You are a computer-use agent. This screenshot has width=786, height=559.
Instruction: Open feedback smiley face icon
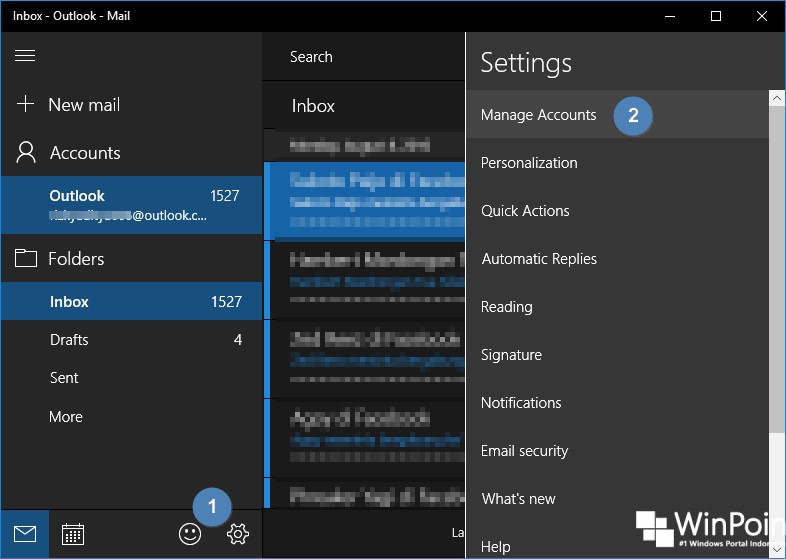point(190,534)
